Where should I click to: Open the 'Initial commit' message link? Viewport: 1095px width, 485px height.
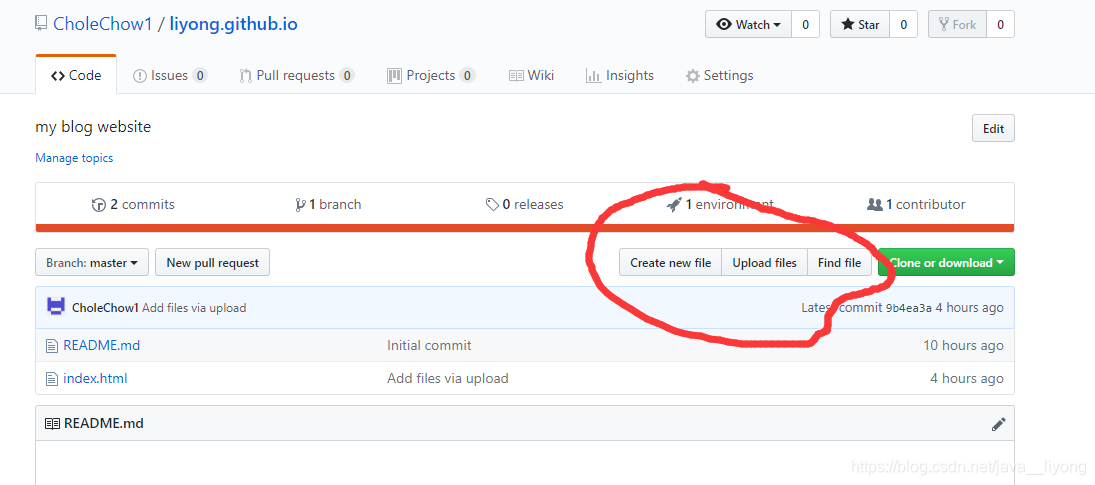click(429, 345)
